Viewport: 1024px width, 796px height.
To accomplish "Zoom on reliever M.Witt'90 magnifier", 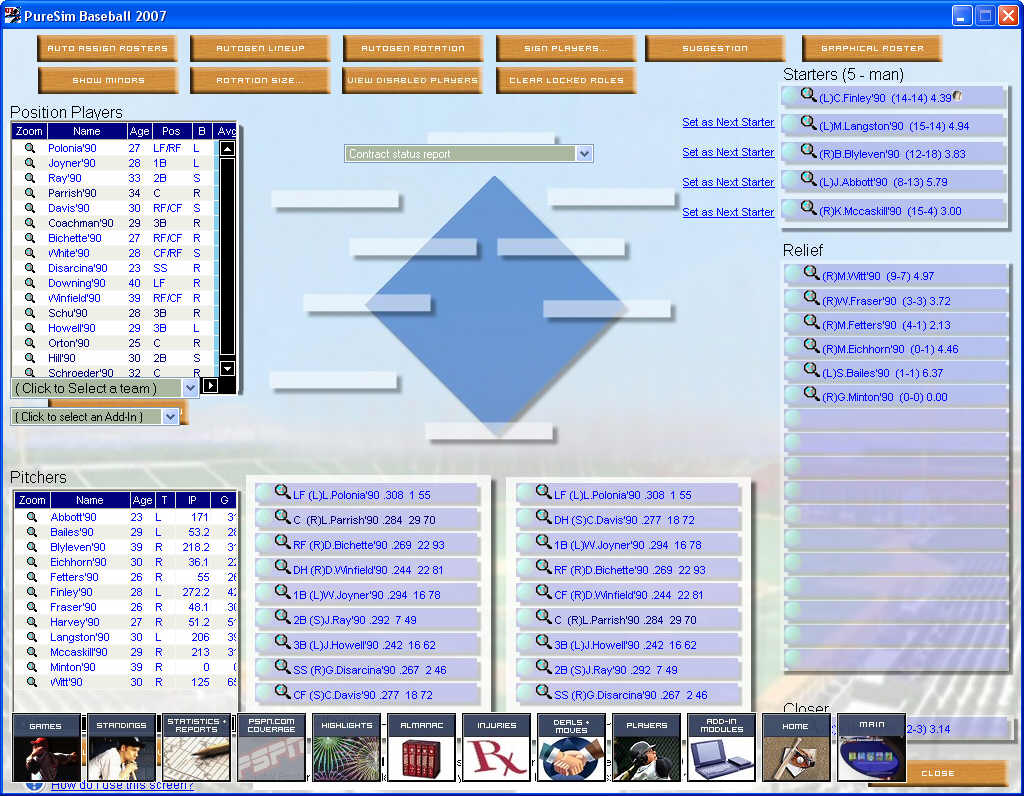I will coord(811,273).
